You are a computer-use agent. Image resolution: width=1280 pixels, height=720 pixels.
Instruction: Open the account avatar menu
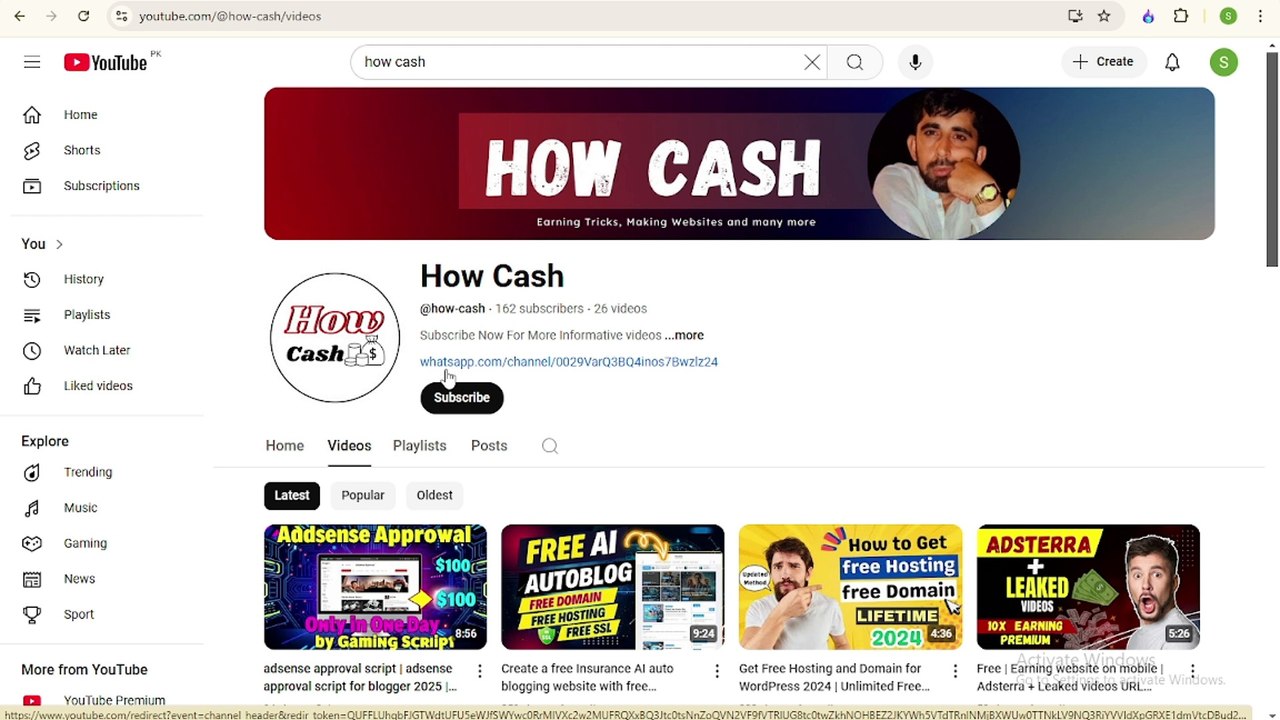(1224, 62)
